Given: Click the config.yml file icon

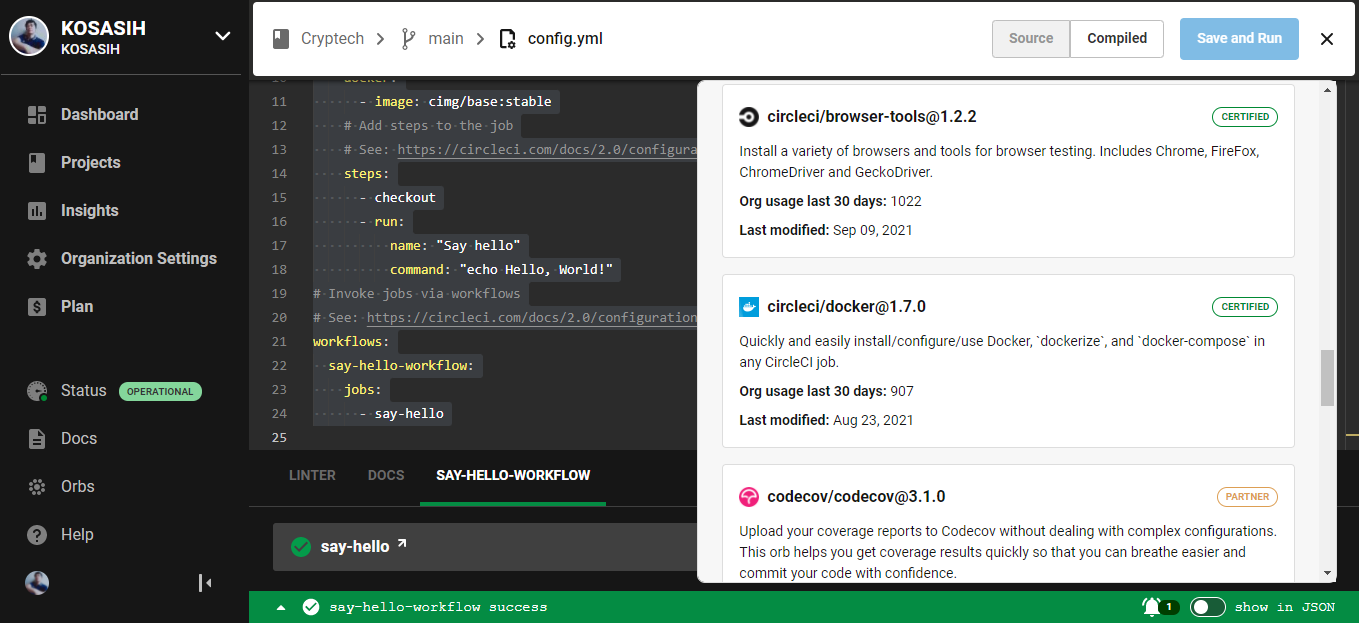Looking at the screenshot, I should pos(508,39).
